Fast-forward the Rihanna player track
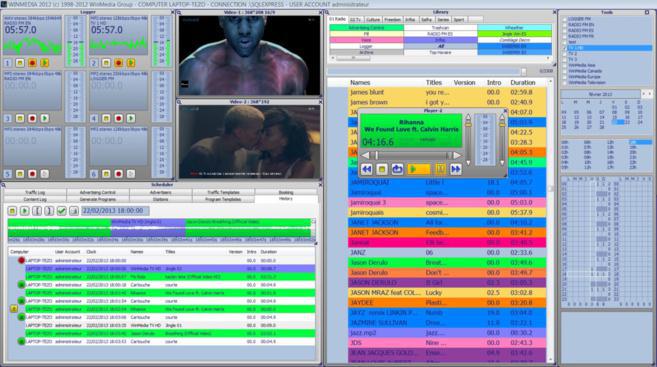The height and width of the screenshot is (367, 657). pyautogui.click(x=456, y=169)
